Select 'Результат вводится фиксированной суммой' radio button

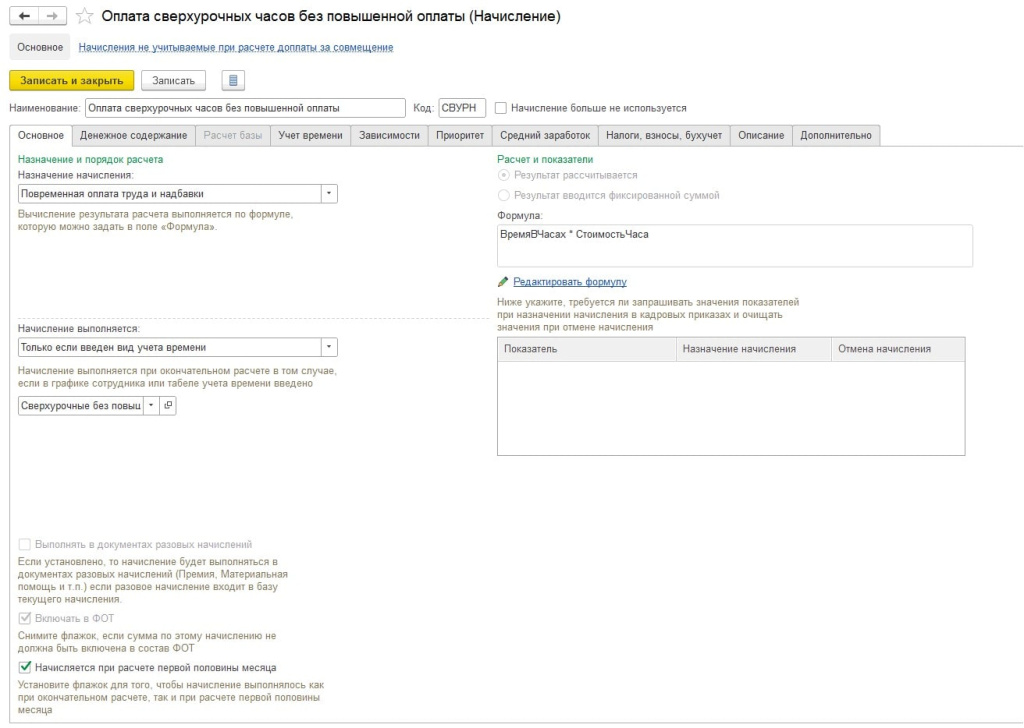(x=504, y=195)
